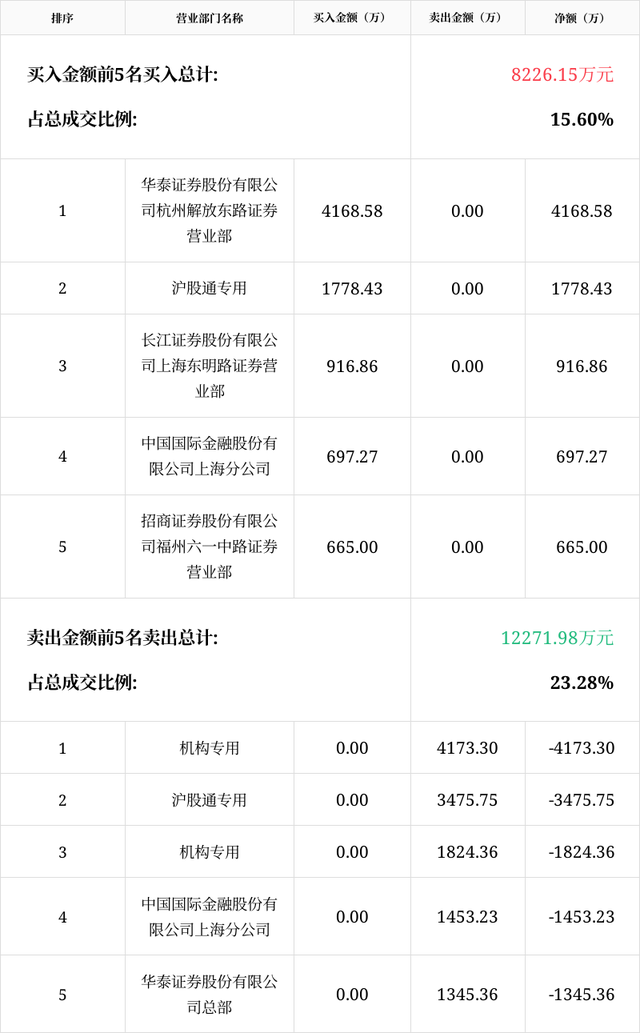Click the net amount -3475.75 cell
Image resolution: width=640 pixels, height=1033 pixels.
(581, 800)
